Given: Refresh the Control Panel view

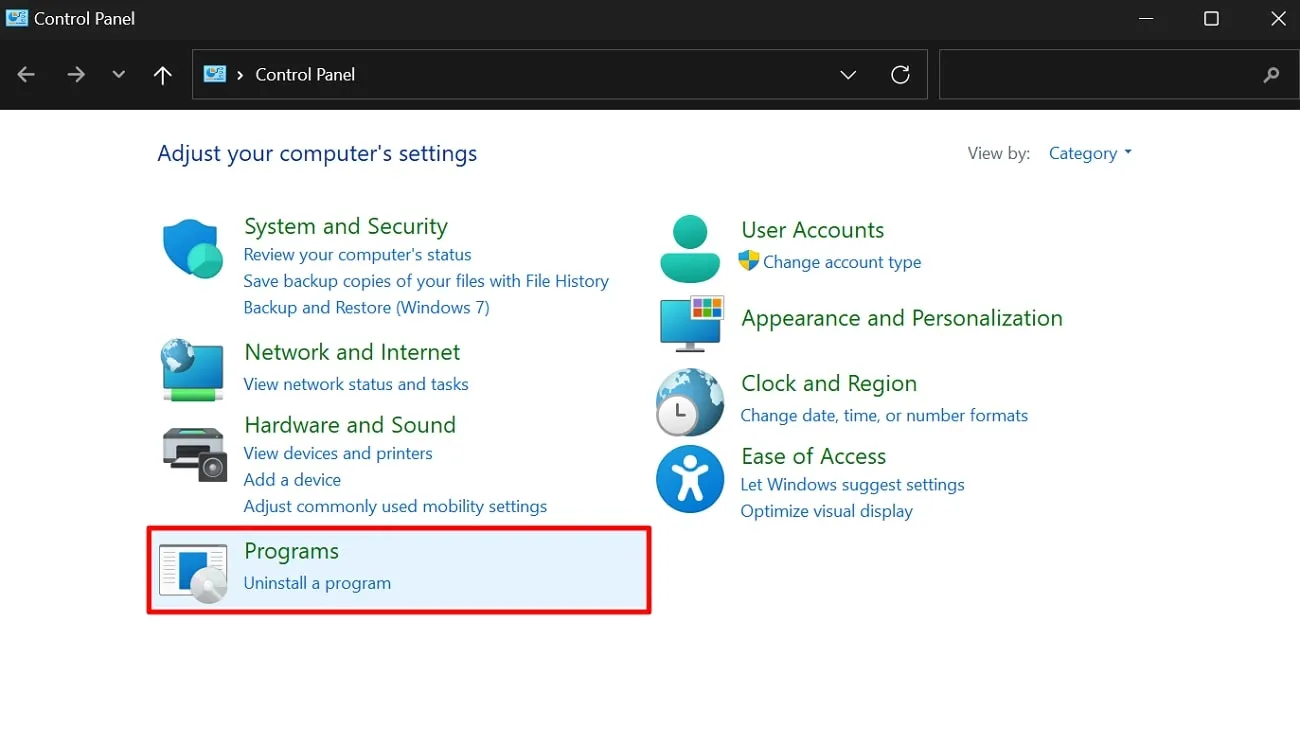Looking at the screenshot, I should pyautogui.click(x=900, y=75).
